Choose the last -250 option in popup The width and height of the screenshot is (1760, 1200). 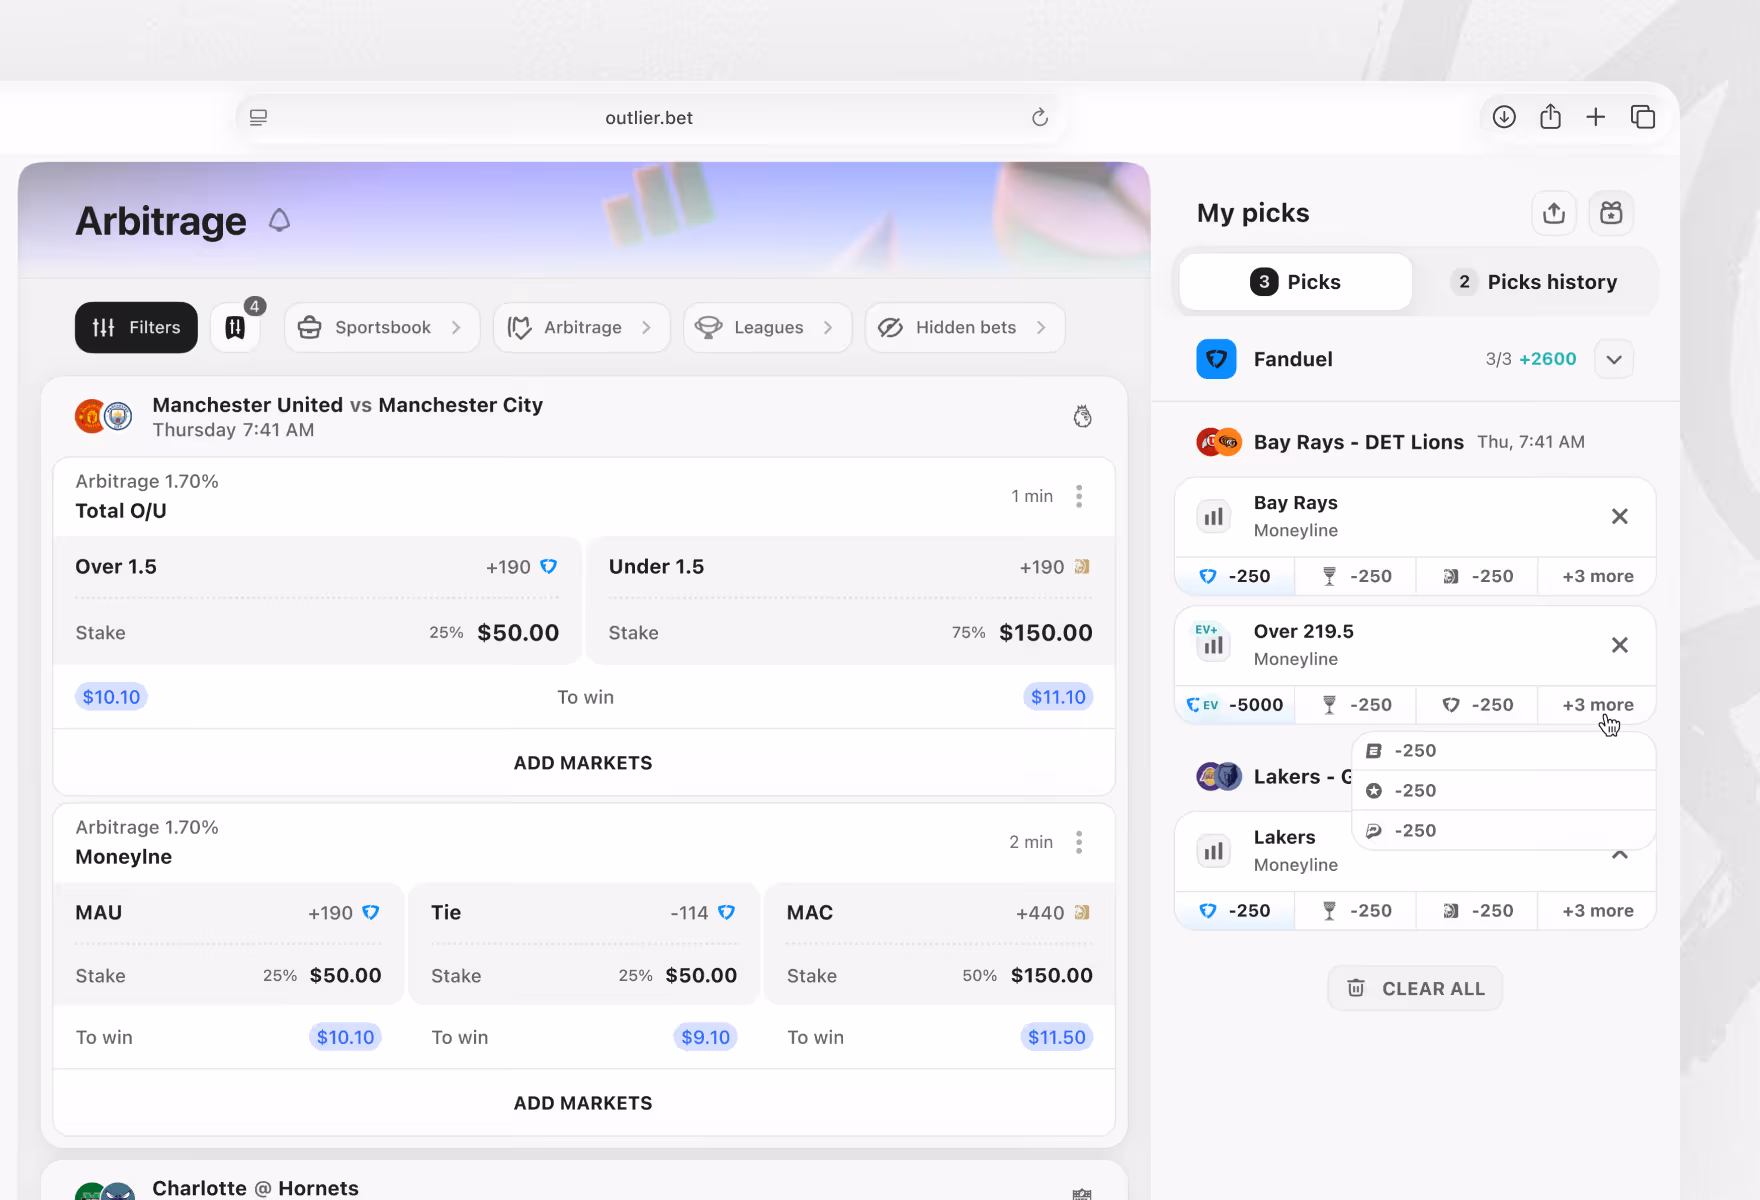pyautogui.click(x=1503, y=831)
